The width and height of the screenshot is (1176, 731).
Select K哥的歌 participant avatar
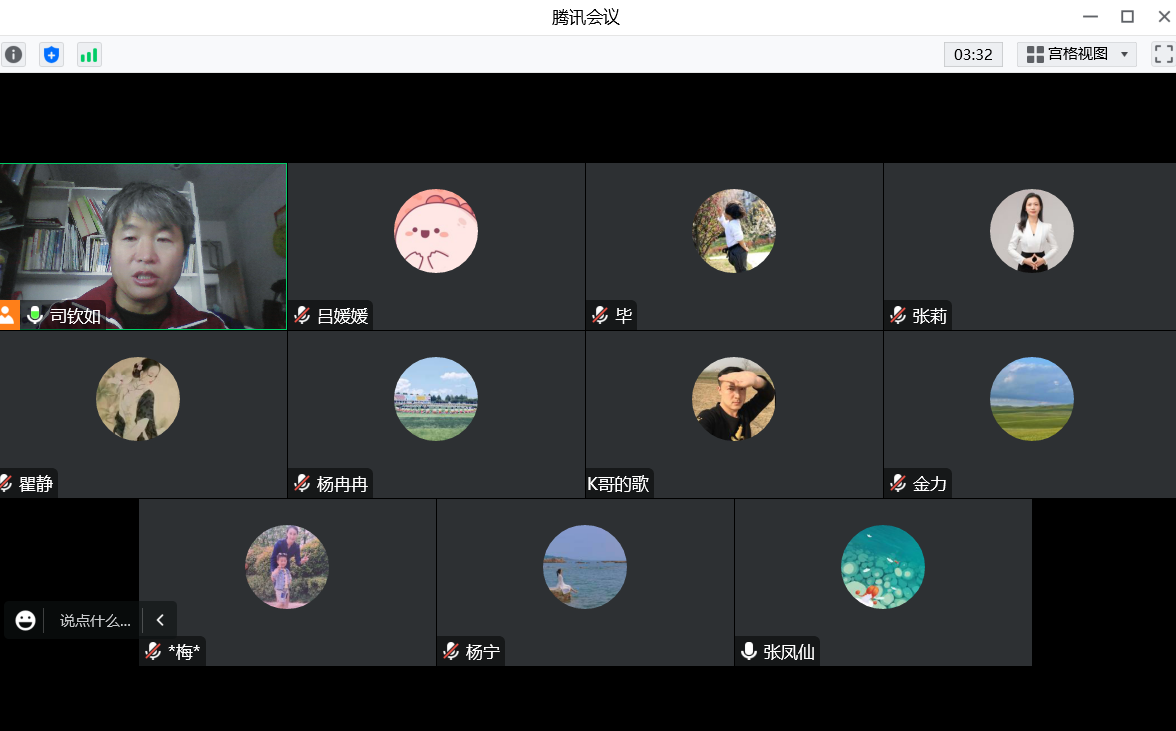[733, 399]
